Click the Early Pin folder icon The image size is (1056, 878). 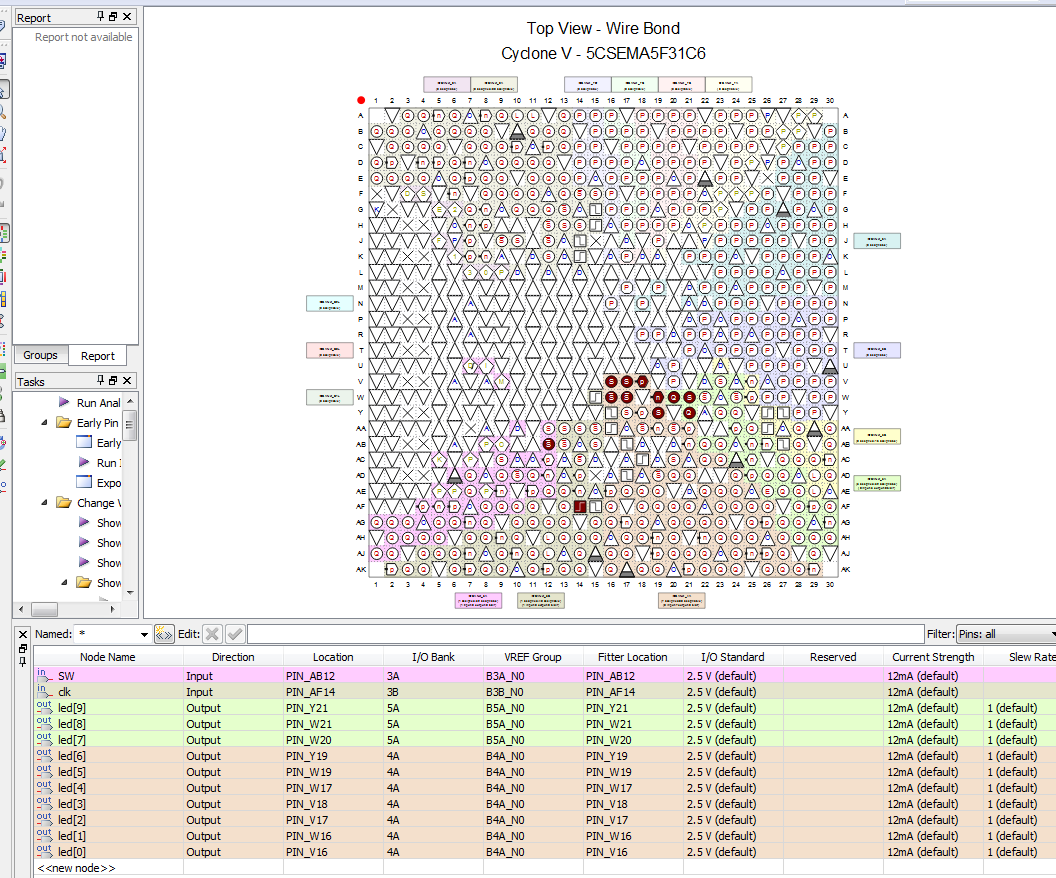[x=64, y=422]
